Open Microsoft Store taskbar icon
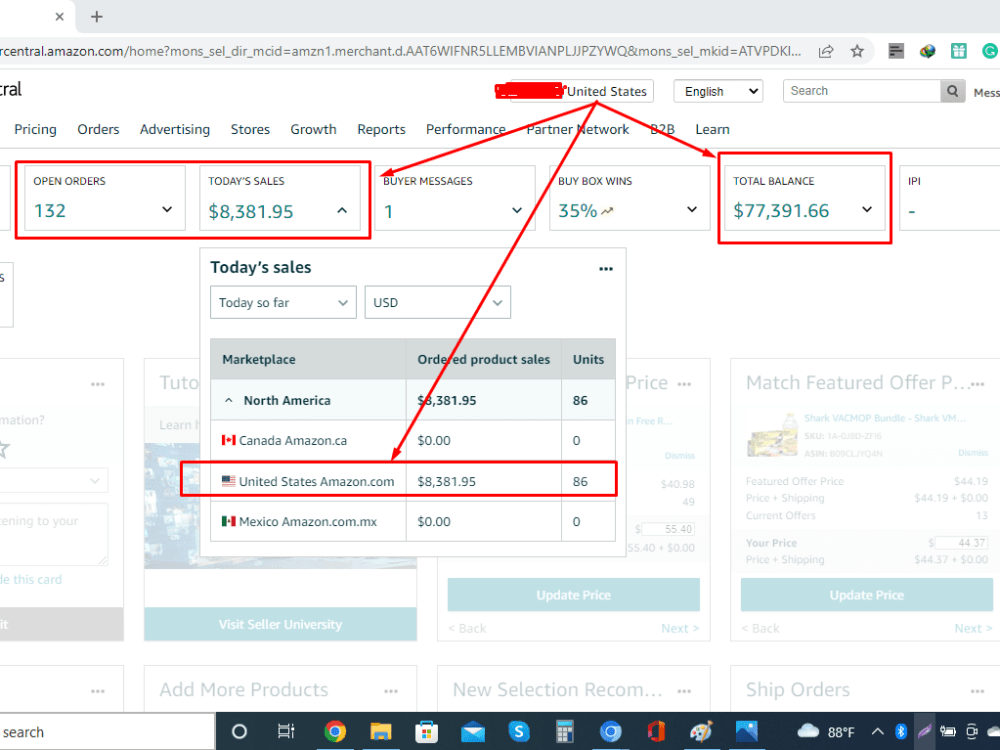This screenshot has width=1000, height=750. pos(427,732)
